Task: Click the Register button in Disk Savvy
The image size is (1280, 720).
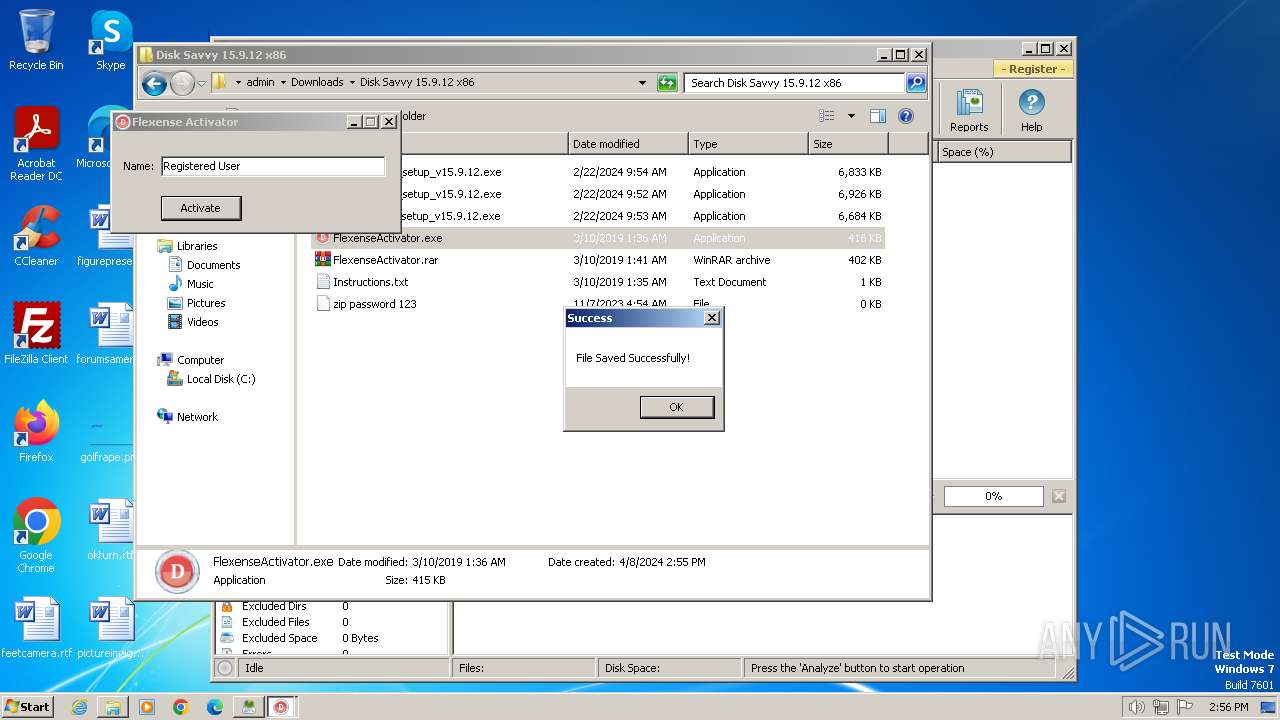Action: tap(1033, 69)
